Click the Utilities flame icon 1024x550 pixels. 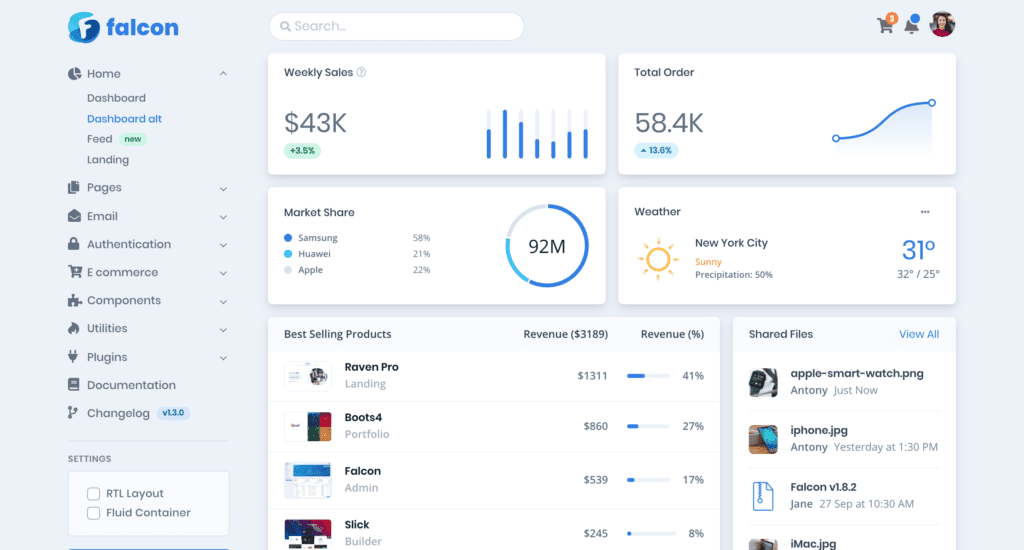click(x=74, y=328)
